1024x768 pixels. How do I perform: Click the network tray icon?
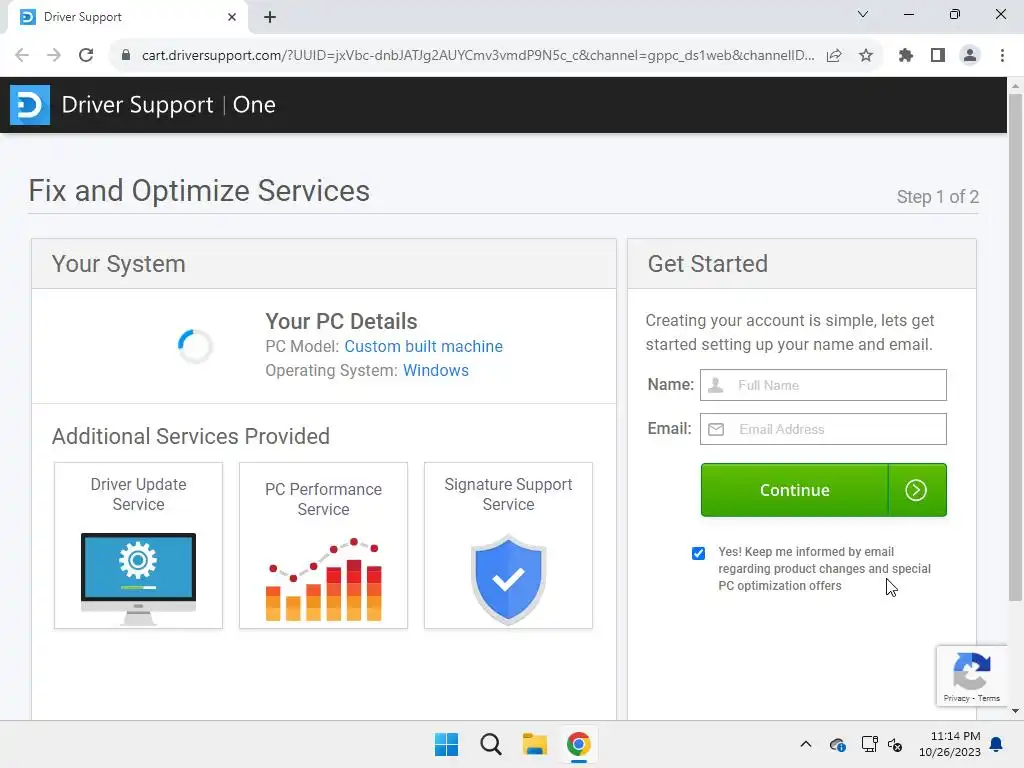[869, 744]
